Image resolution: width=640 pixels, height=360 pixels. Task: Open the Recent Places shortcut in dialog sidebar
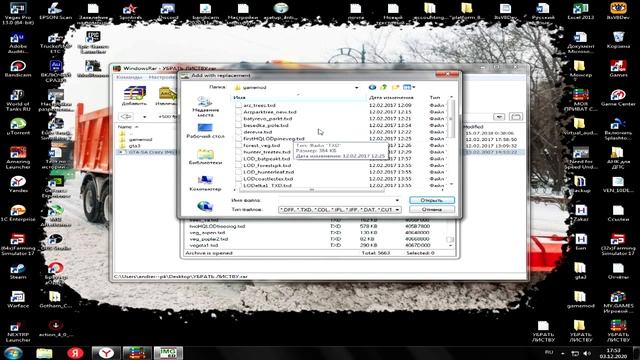(x=205, y=107)
